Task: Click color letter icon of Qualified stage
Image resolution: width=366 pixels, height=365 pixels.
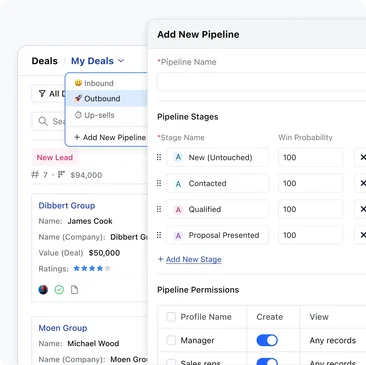Action: (x=178, y=210)
